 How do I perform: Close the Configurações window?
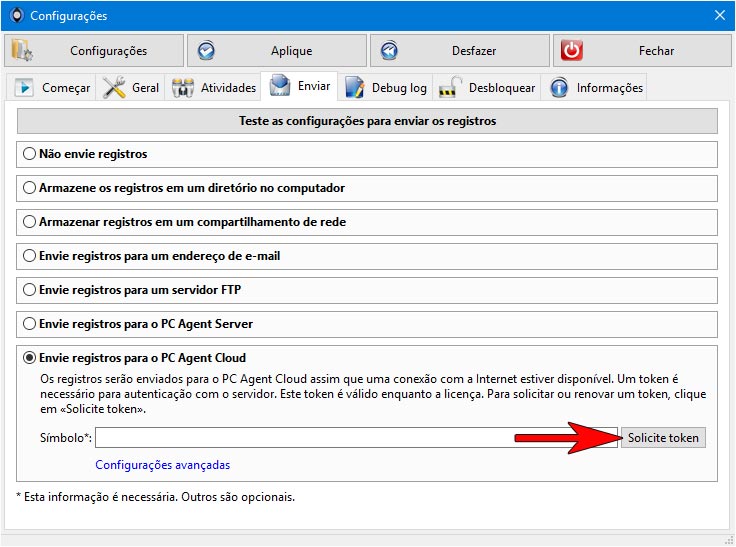720,15
